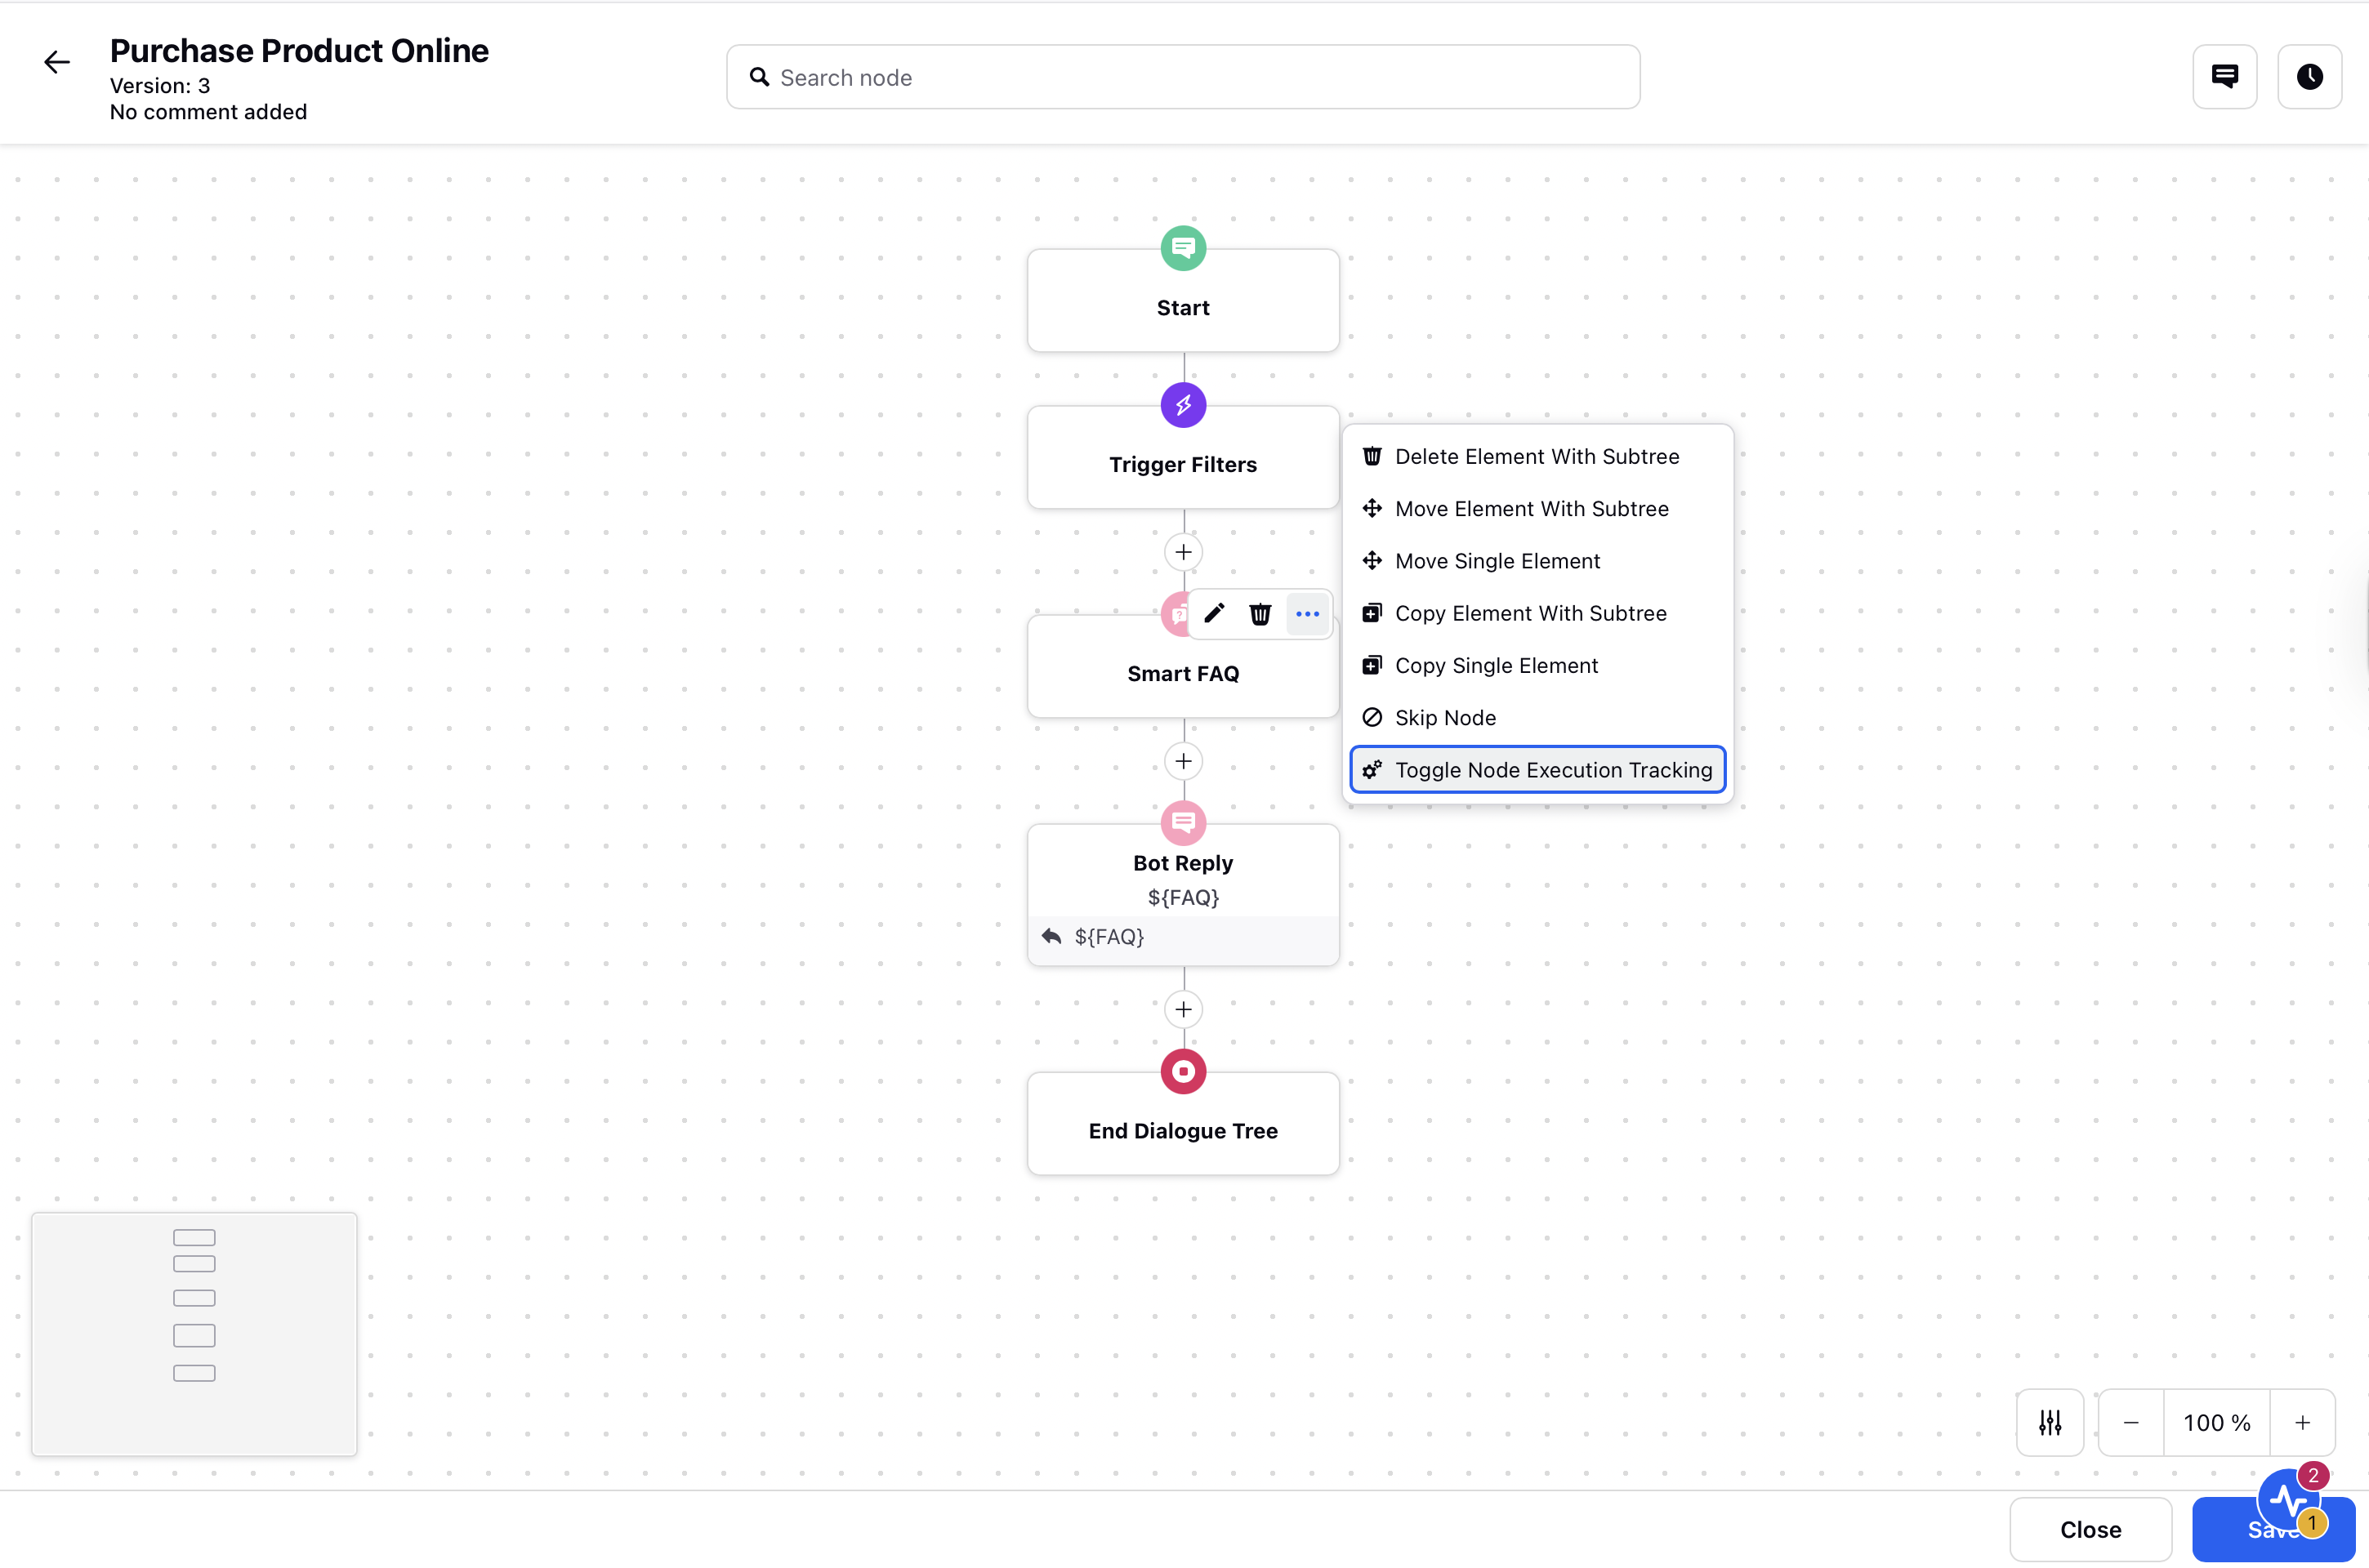Screen dimensions: 2369x1568
Task: Click the Start node card
Action: click(1183, 301)
